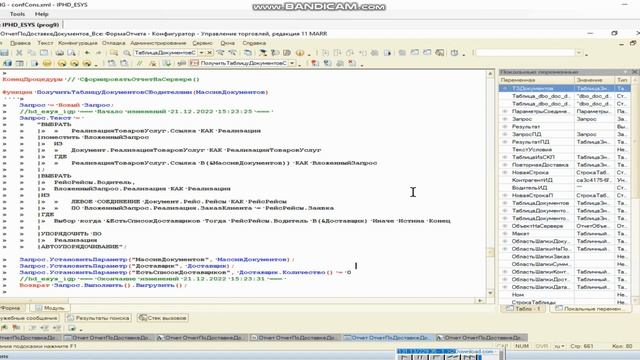Image resolution: width=640 pixels, height=360 pixels.
Task: Open the Сервис menu
Action: [202, 43]
